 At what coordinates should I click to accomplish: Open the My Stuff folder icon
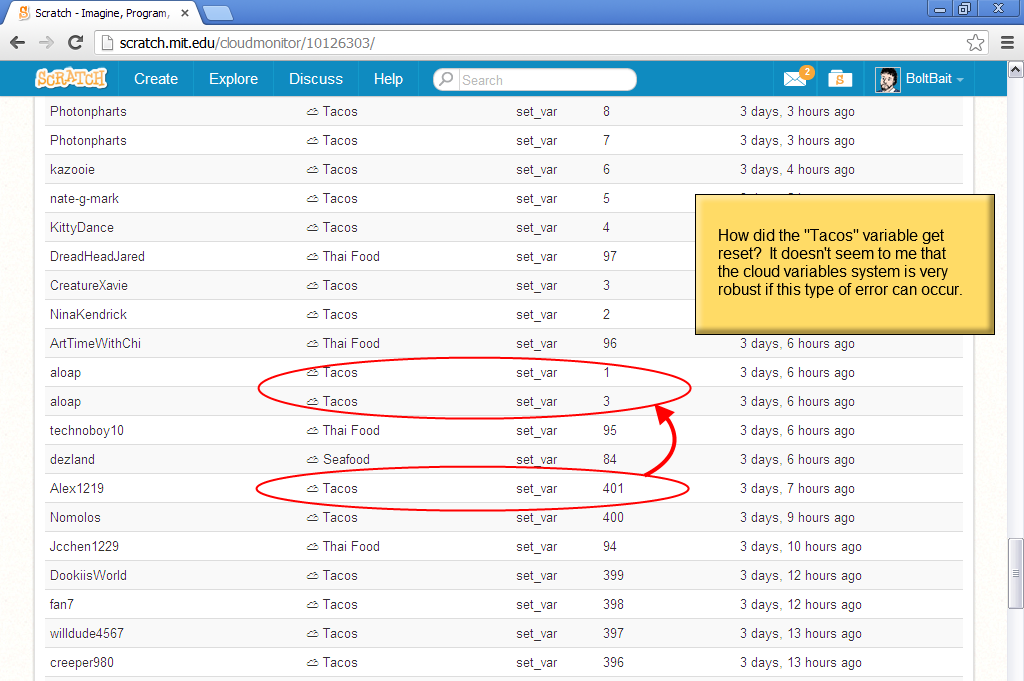point(840,79)
